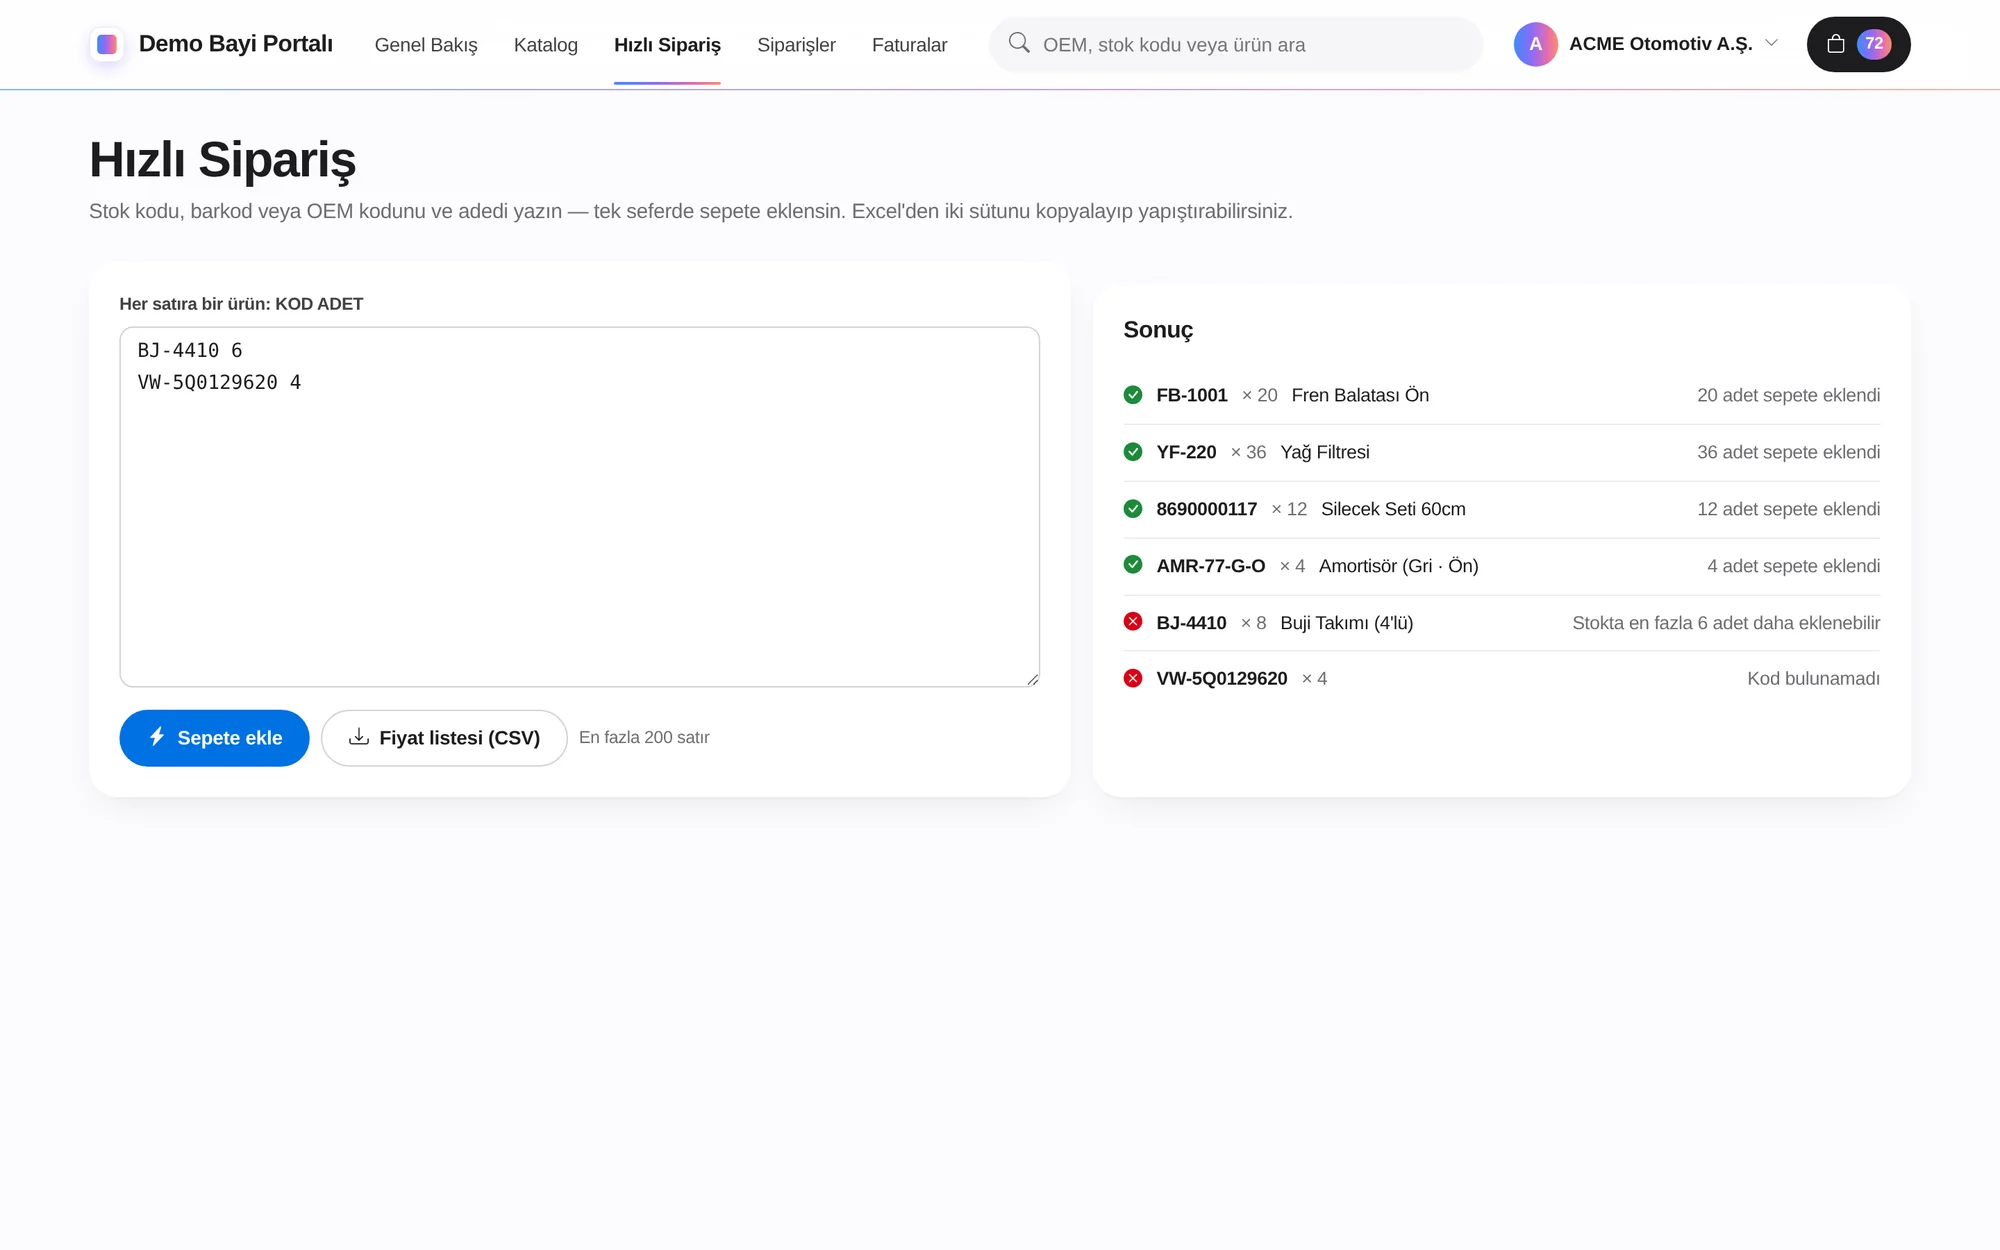Click the Sepete ekle button

(x=214, y=738)
